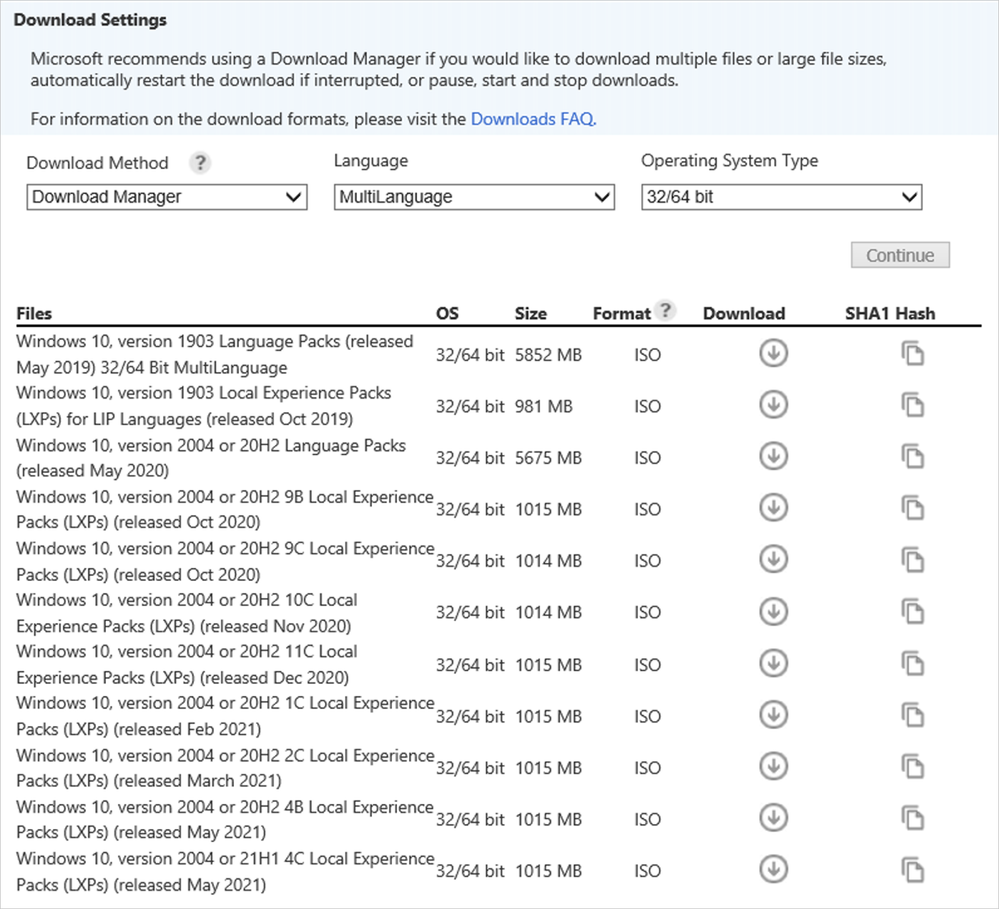Select the 2C LXPs released March 2021 file name
This screenshot has height=909, width=999.
pyautogui.click(x=225, y=768)
